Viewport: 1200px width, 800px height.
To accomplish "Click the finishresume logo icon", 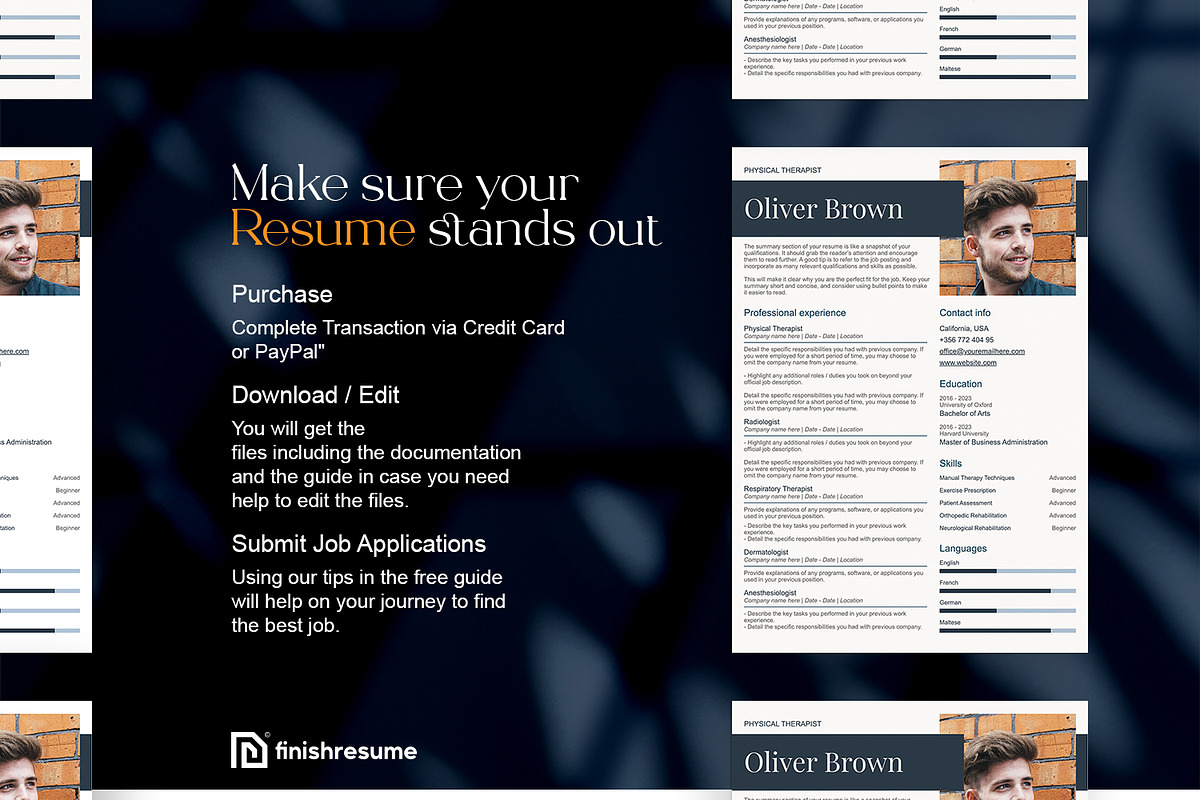I will click(x=249, y=750).
